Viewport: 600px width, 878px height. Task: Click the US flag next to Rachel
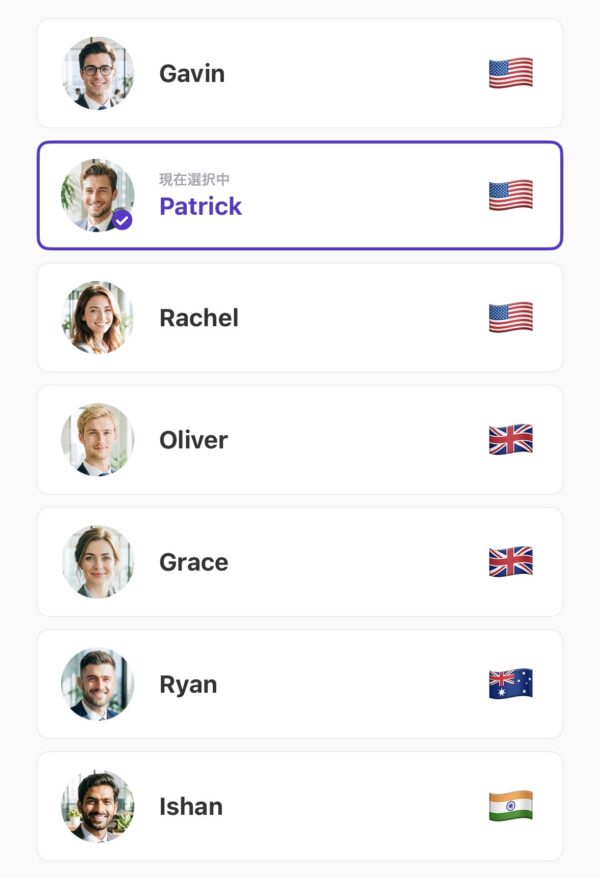tap(510, 317)
